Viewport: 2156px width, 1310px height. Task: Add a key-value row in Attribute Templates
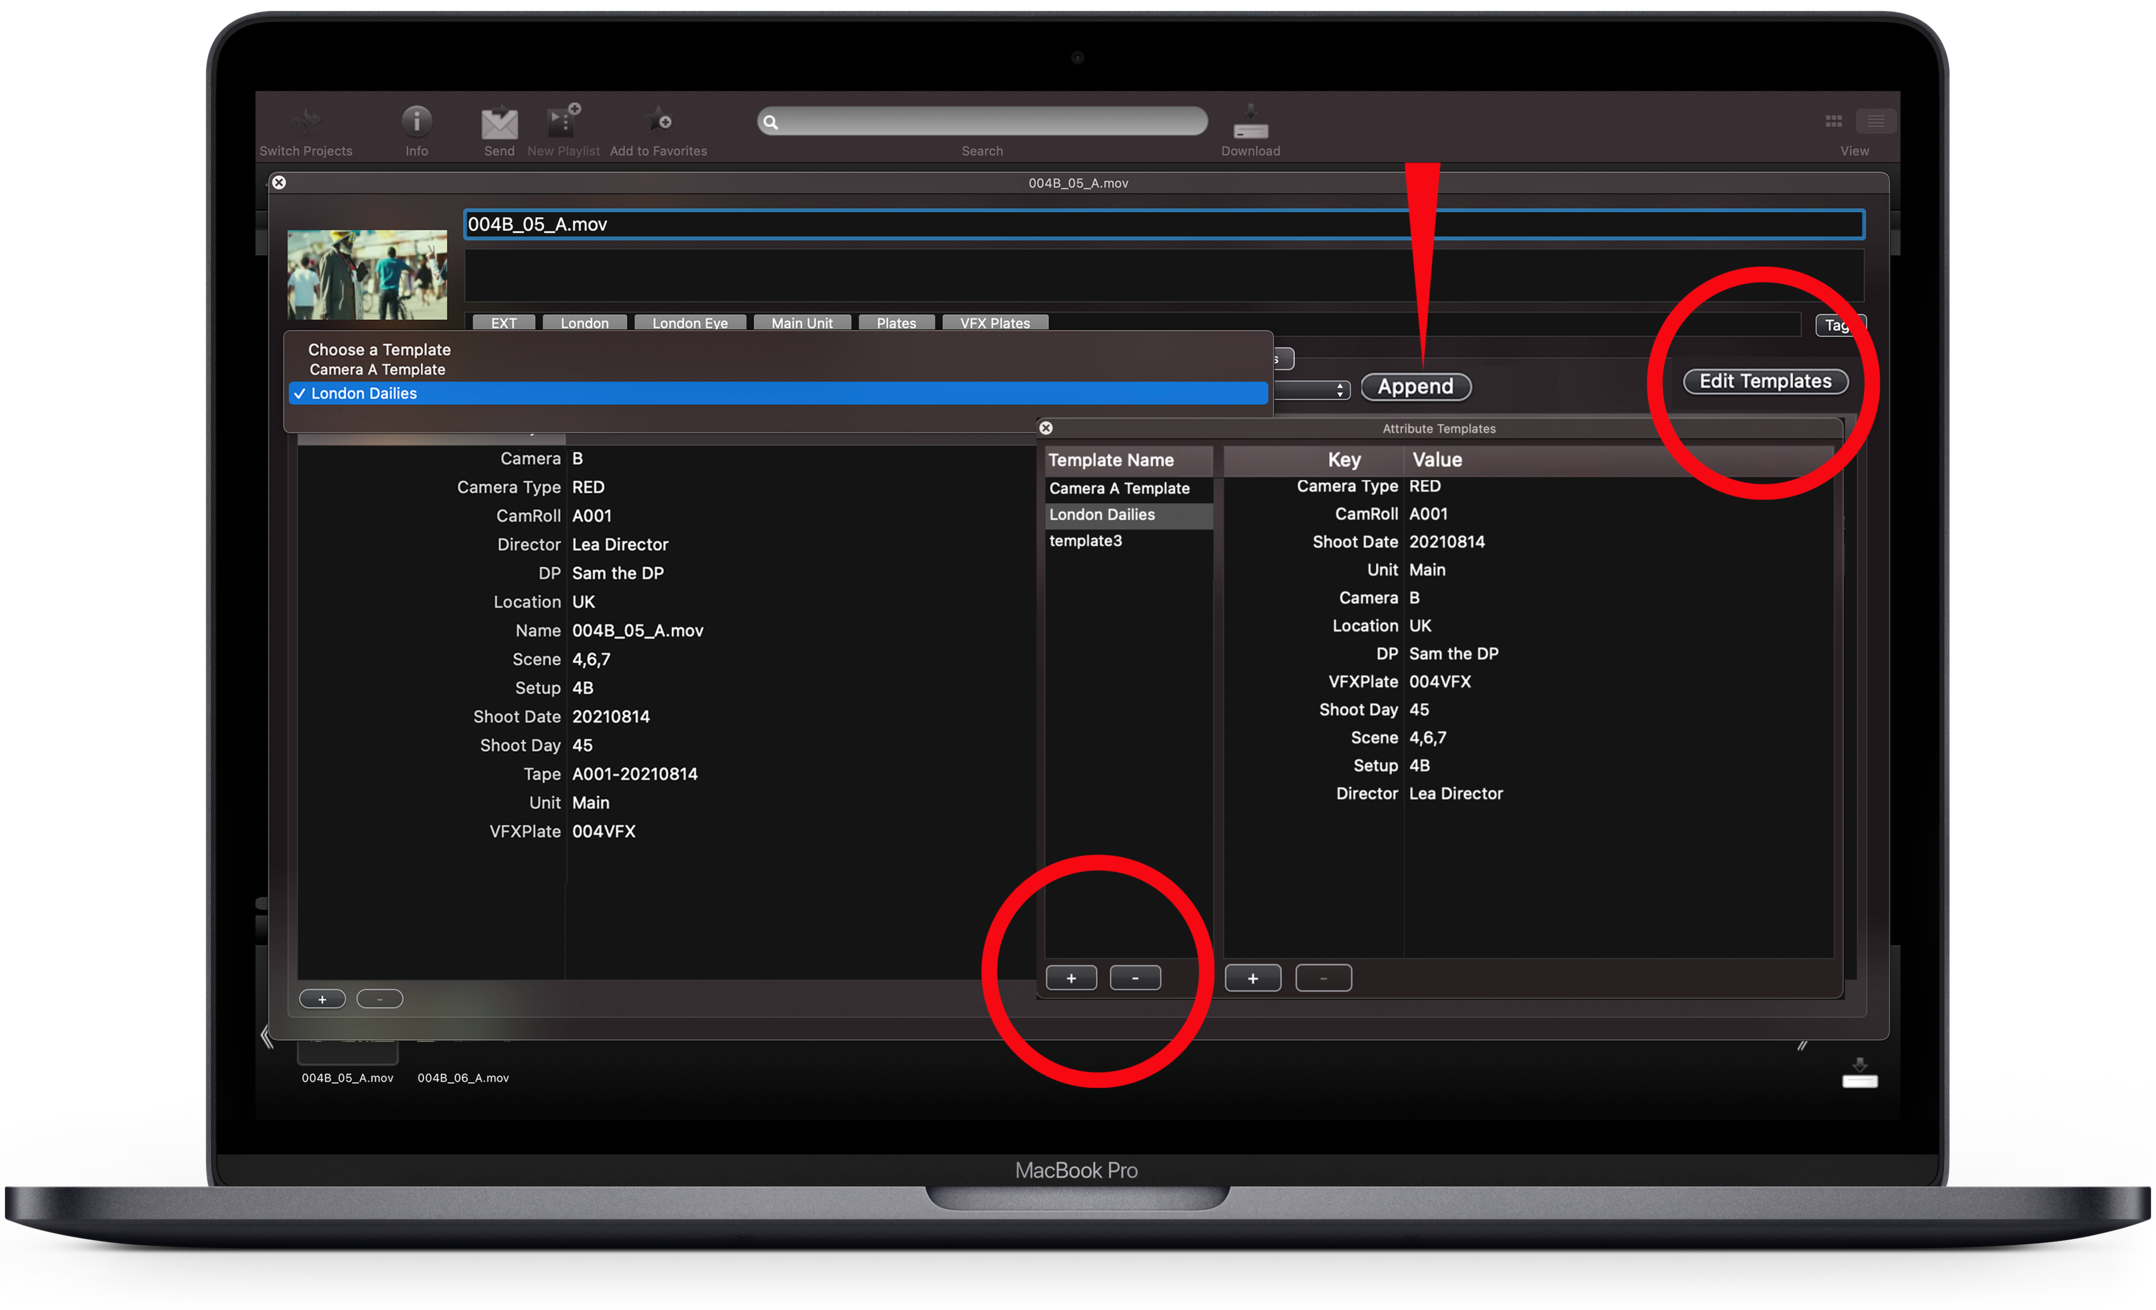tap(1252, 978)
